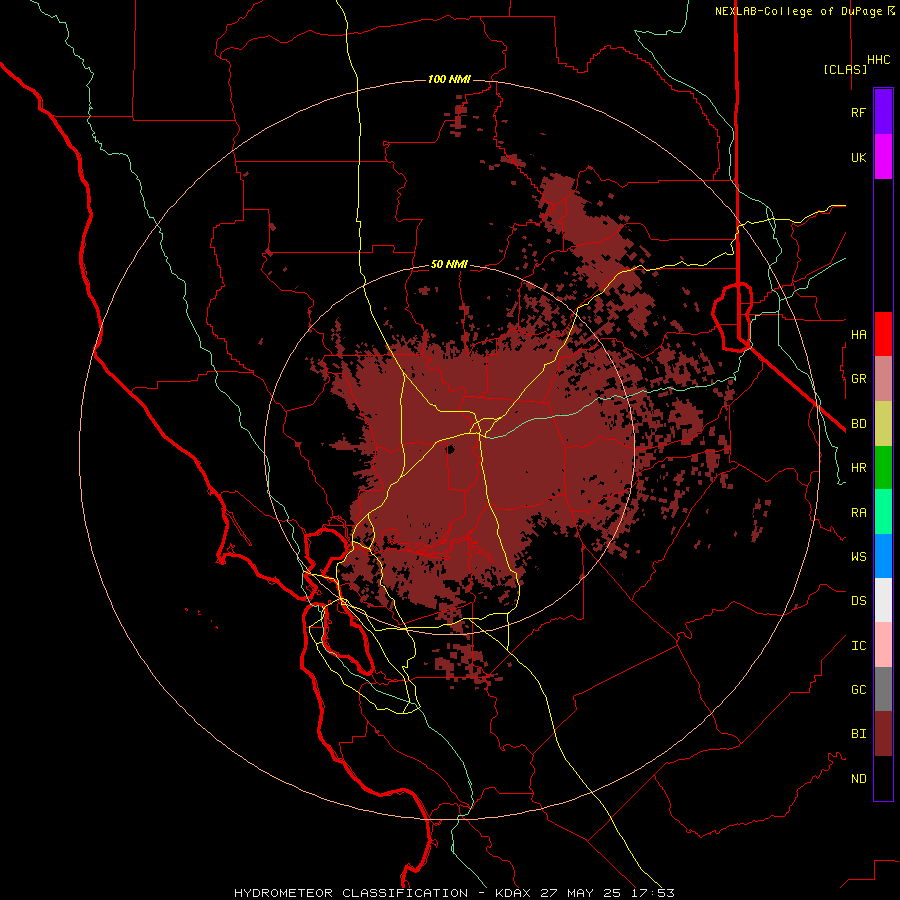Image resolution: width=900 pixels, height=900 pixels.
Task: Click the 'RF' legend label
Action: 858,112
